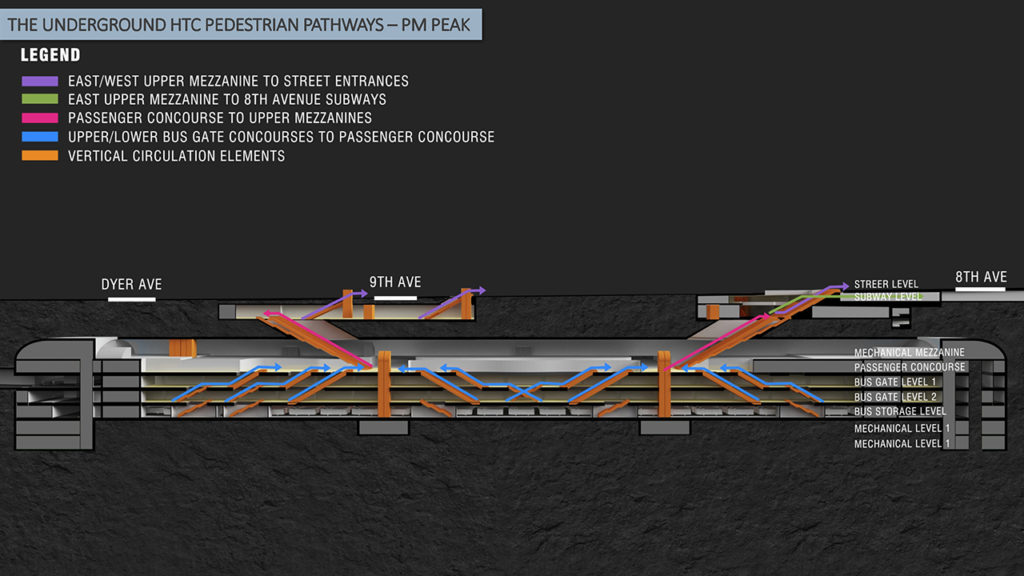Click 'East Upper Mezzanine to 8th Avenue Subways' text

pos(227,99)
